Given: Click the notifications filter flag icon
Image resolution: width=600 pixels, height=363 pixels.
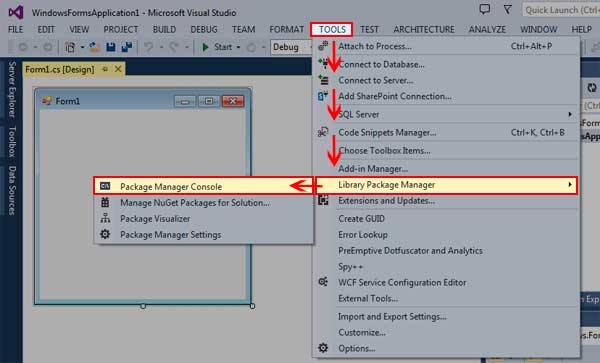Looking at the screenshot, I should [x=507, y=10].
